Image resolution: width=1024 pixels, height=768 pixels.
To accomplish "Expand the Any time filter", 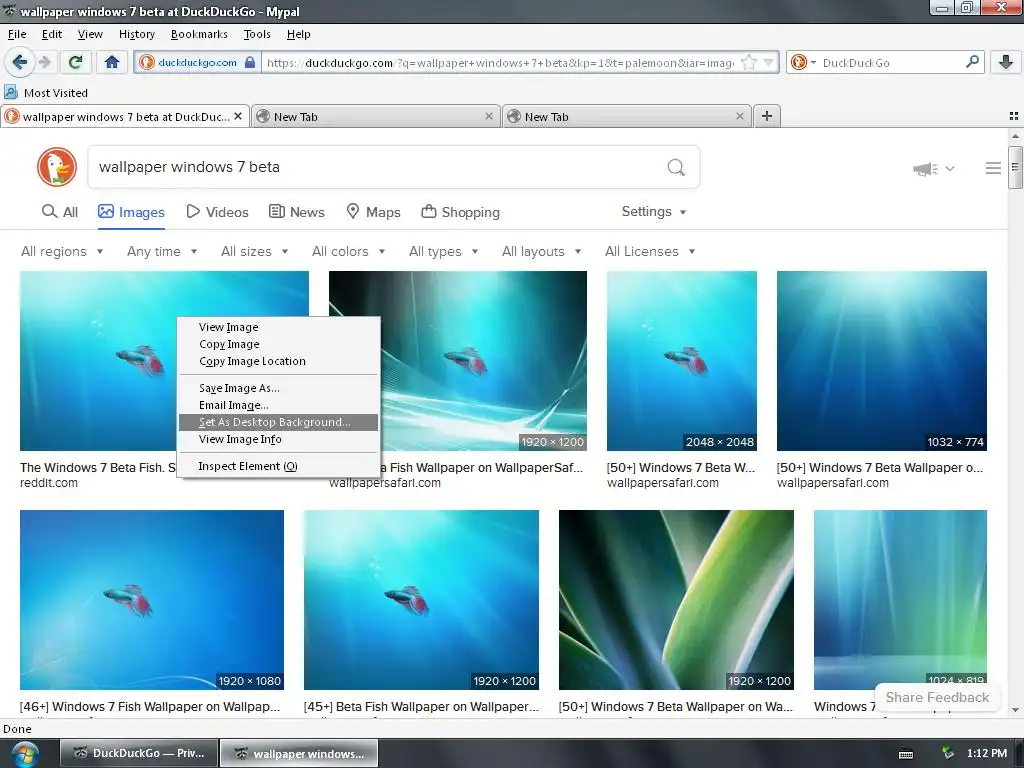I will click(162, 251).
